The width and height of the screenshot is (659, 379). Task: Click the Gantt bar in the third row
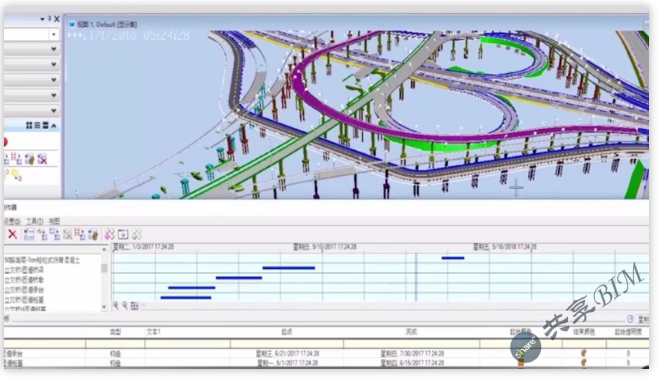tap(239, 278)
